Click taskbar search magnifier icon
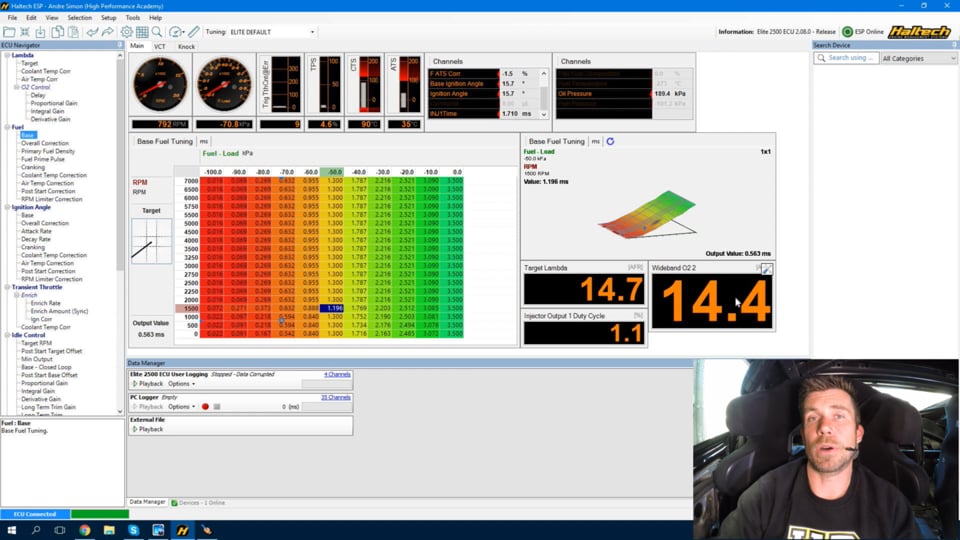The height and width of the screenshot is (540, 960). pyautogui.click(x=36, y=530)
